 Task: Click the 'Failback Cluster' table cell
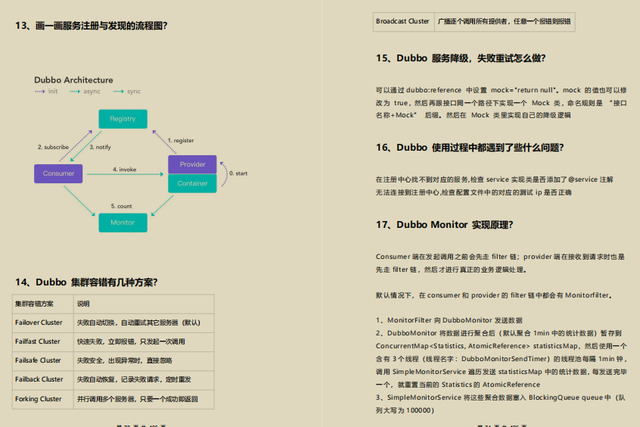[43, 380]
